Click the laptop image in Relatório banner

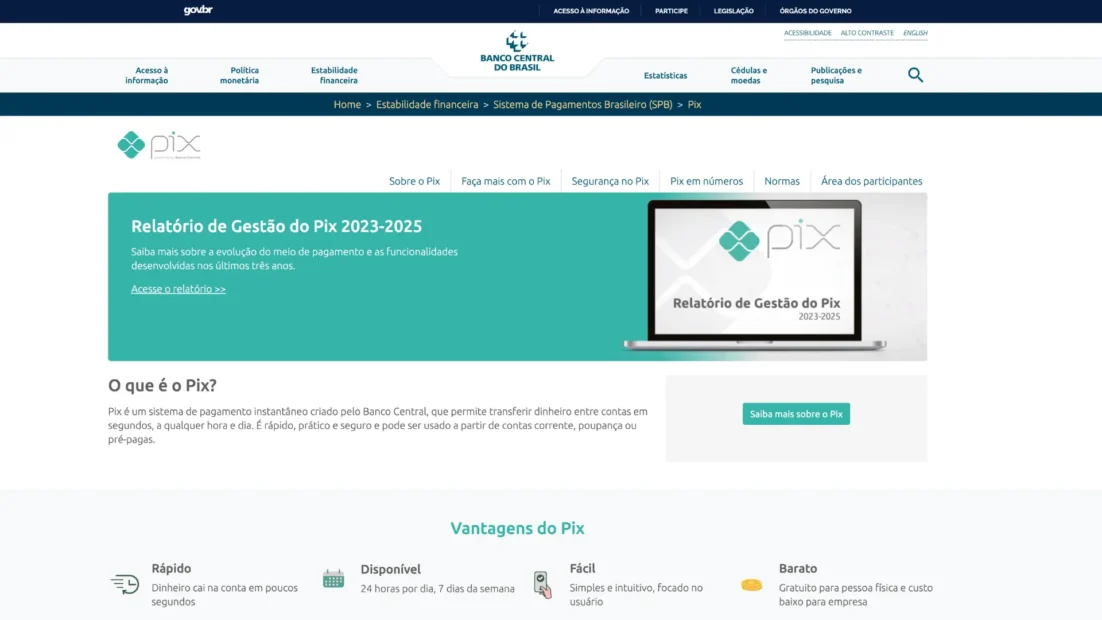pos(755,275)
